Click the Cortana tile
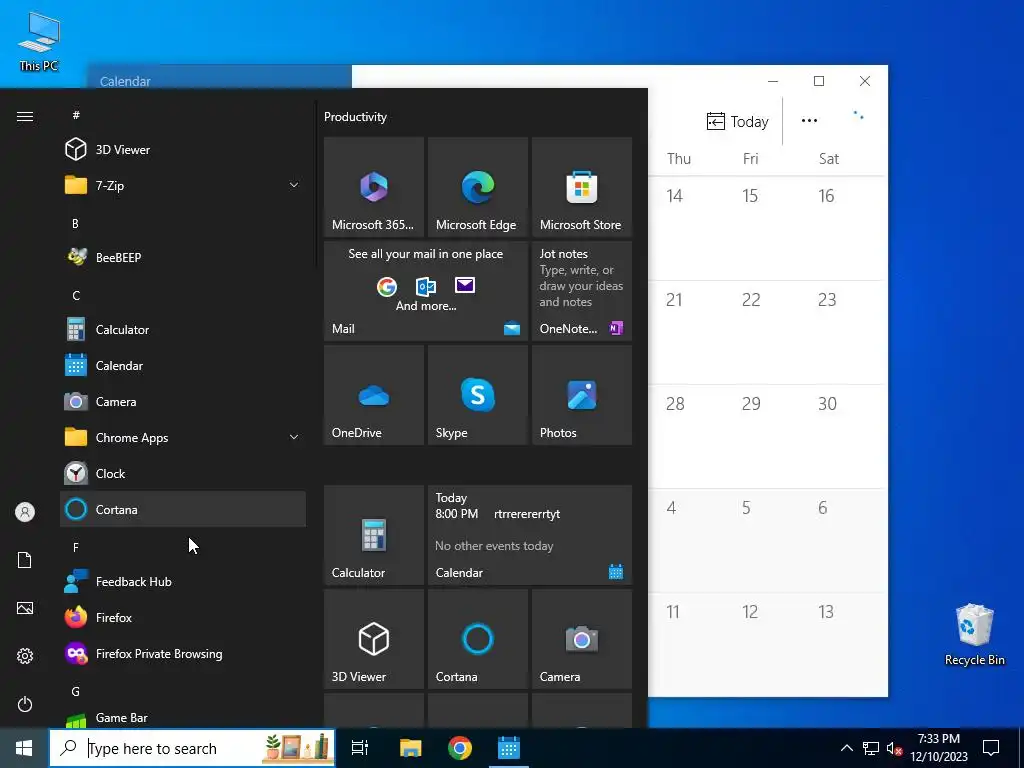The height and width of the screenshot is (768, 1024). click(477, 639)
